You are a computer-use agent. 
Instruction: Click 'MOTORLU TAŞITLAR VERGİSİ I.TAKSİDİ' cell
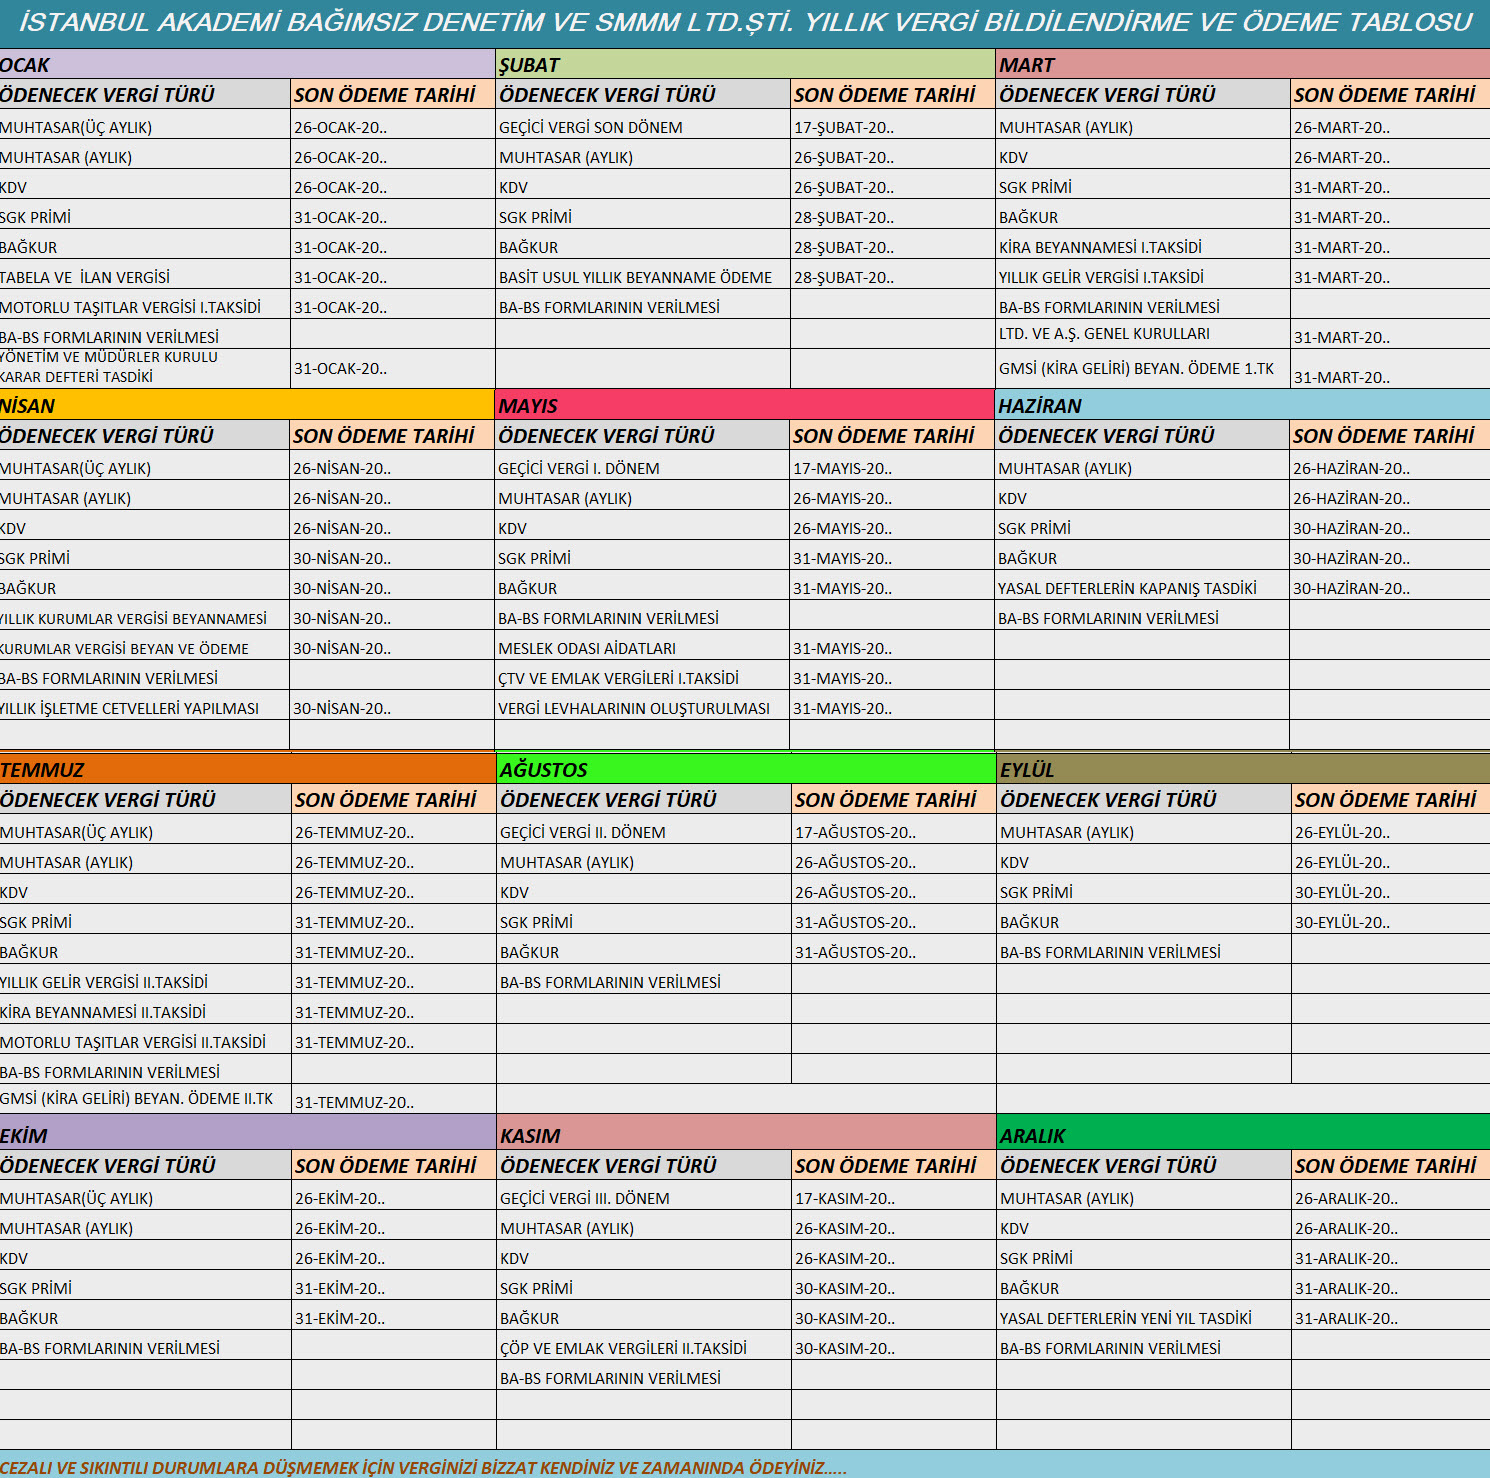[145, 305]
